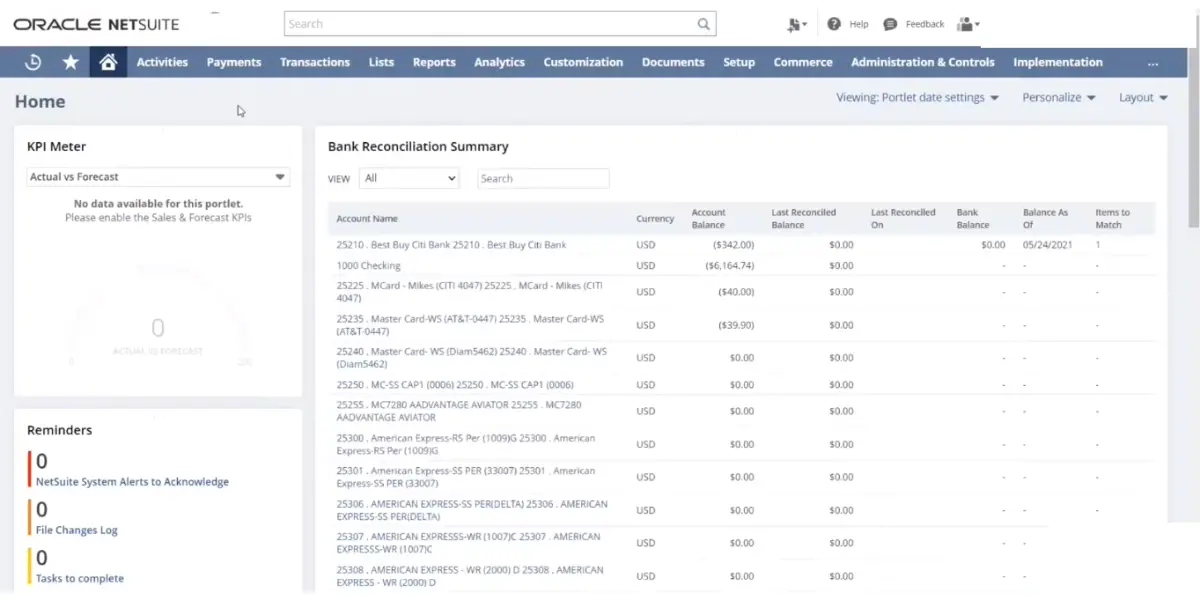Open the Commerce menu
Screen dimensions: 1200x600
pyautogui.click(x=803, y=62)
